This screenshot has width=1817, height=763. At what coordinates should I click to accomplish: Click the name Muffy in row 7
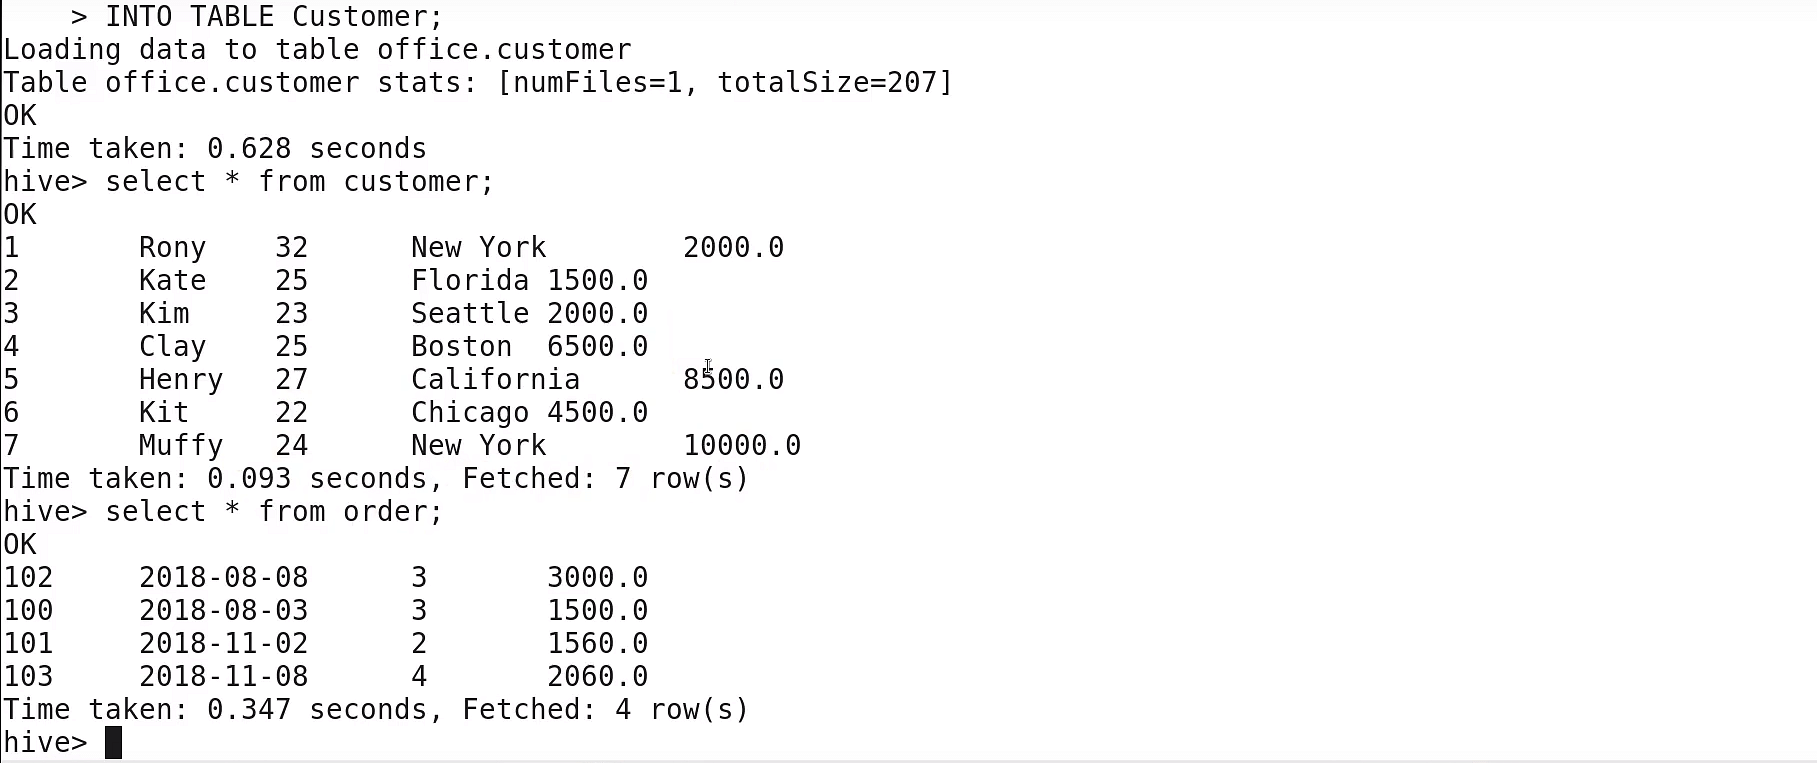coord(181,446)
